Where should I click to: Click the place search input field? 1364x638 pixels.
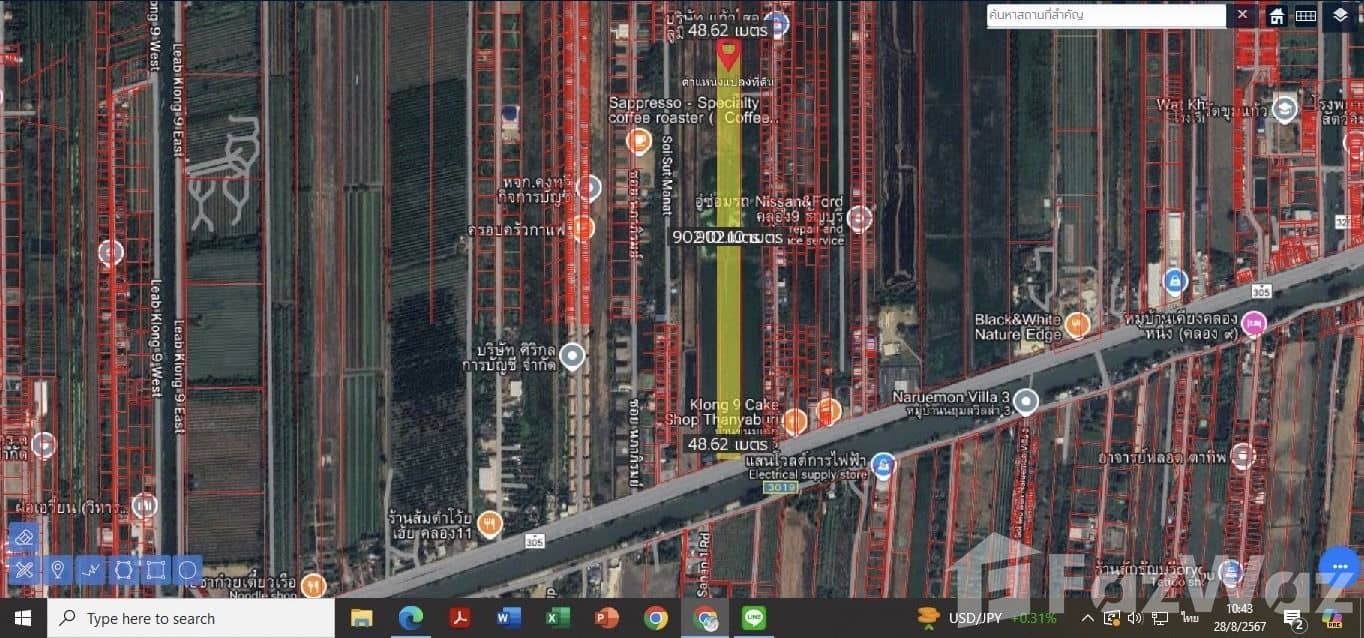pyautogui.click(x=1105, y=15)
